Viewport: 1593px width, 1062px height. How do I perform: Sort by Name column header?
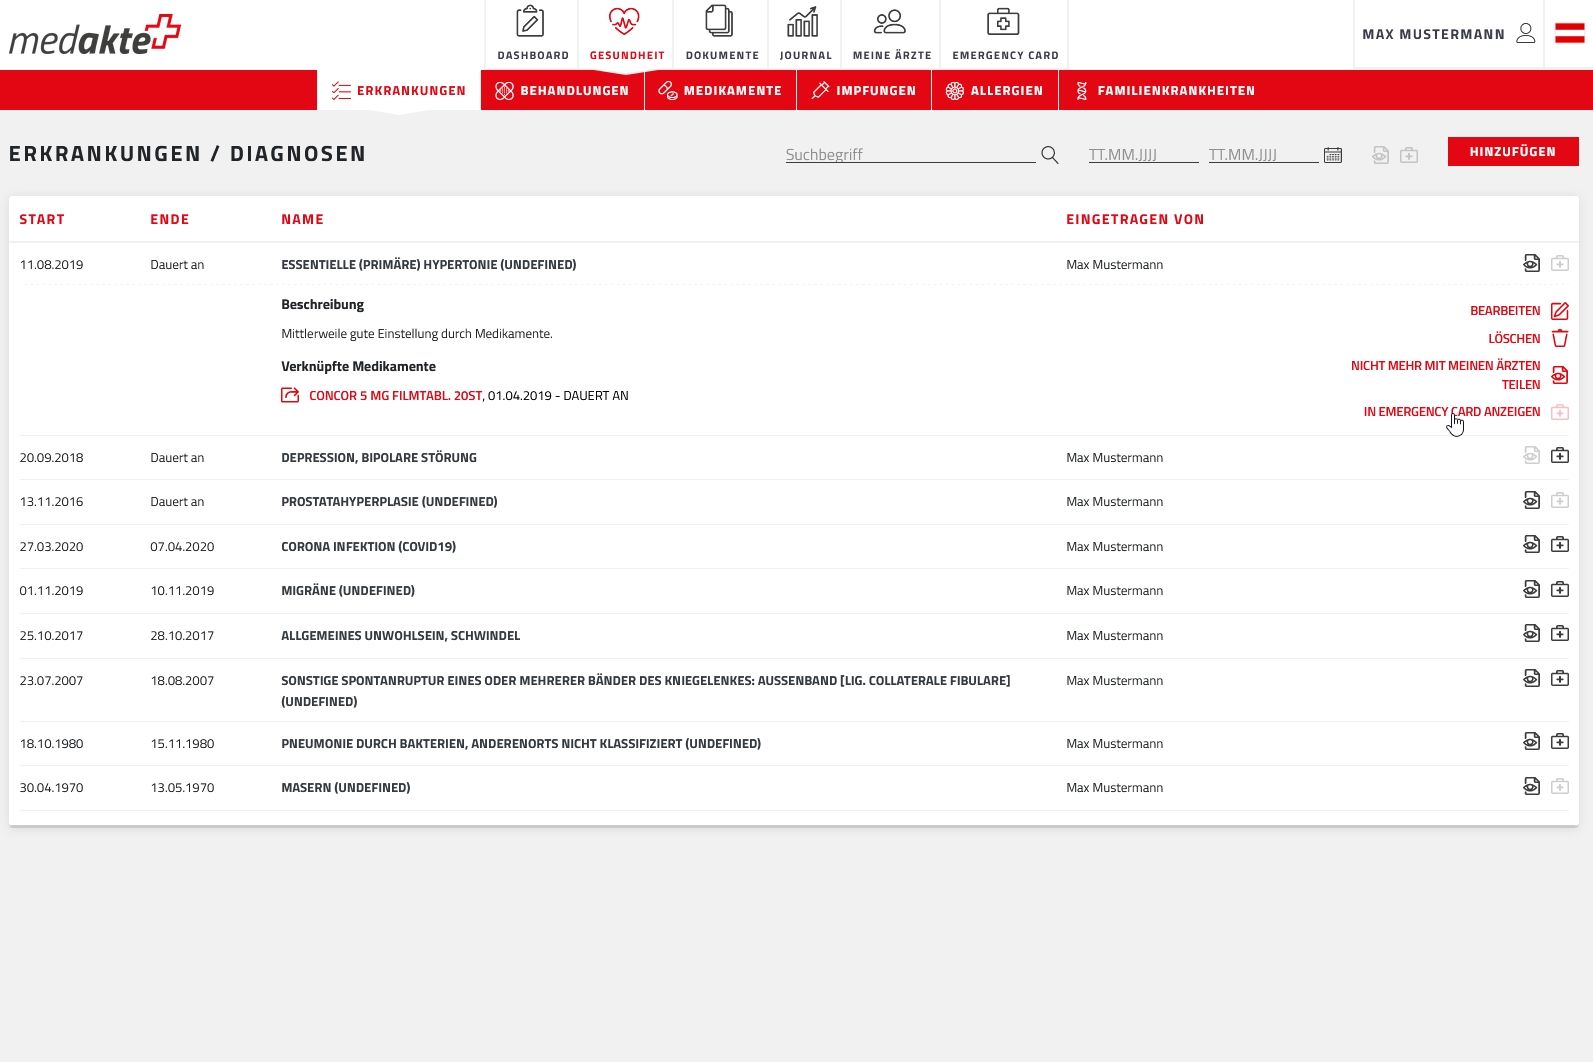click(x=302, y=219)
